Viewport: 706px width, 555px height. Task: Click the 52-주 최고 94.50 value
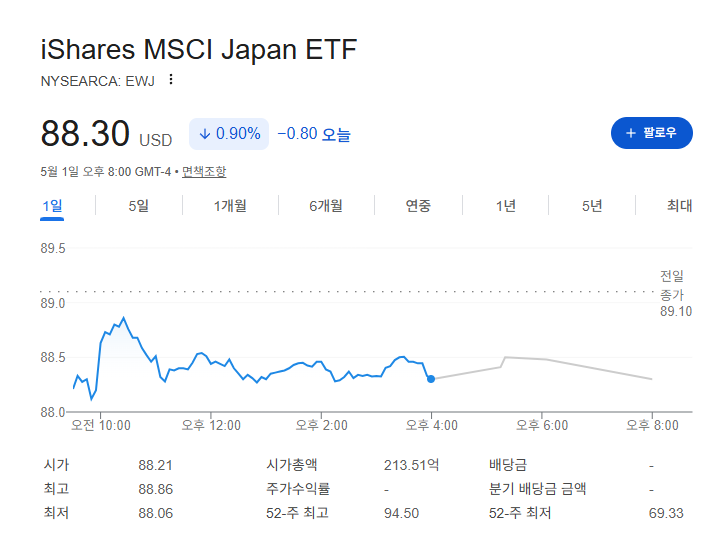[x=401, y=513]
